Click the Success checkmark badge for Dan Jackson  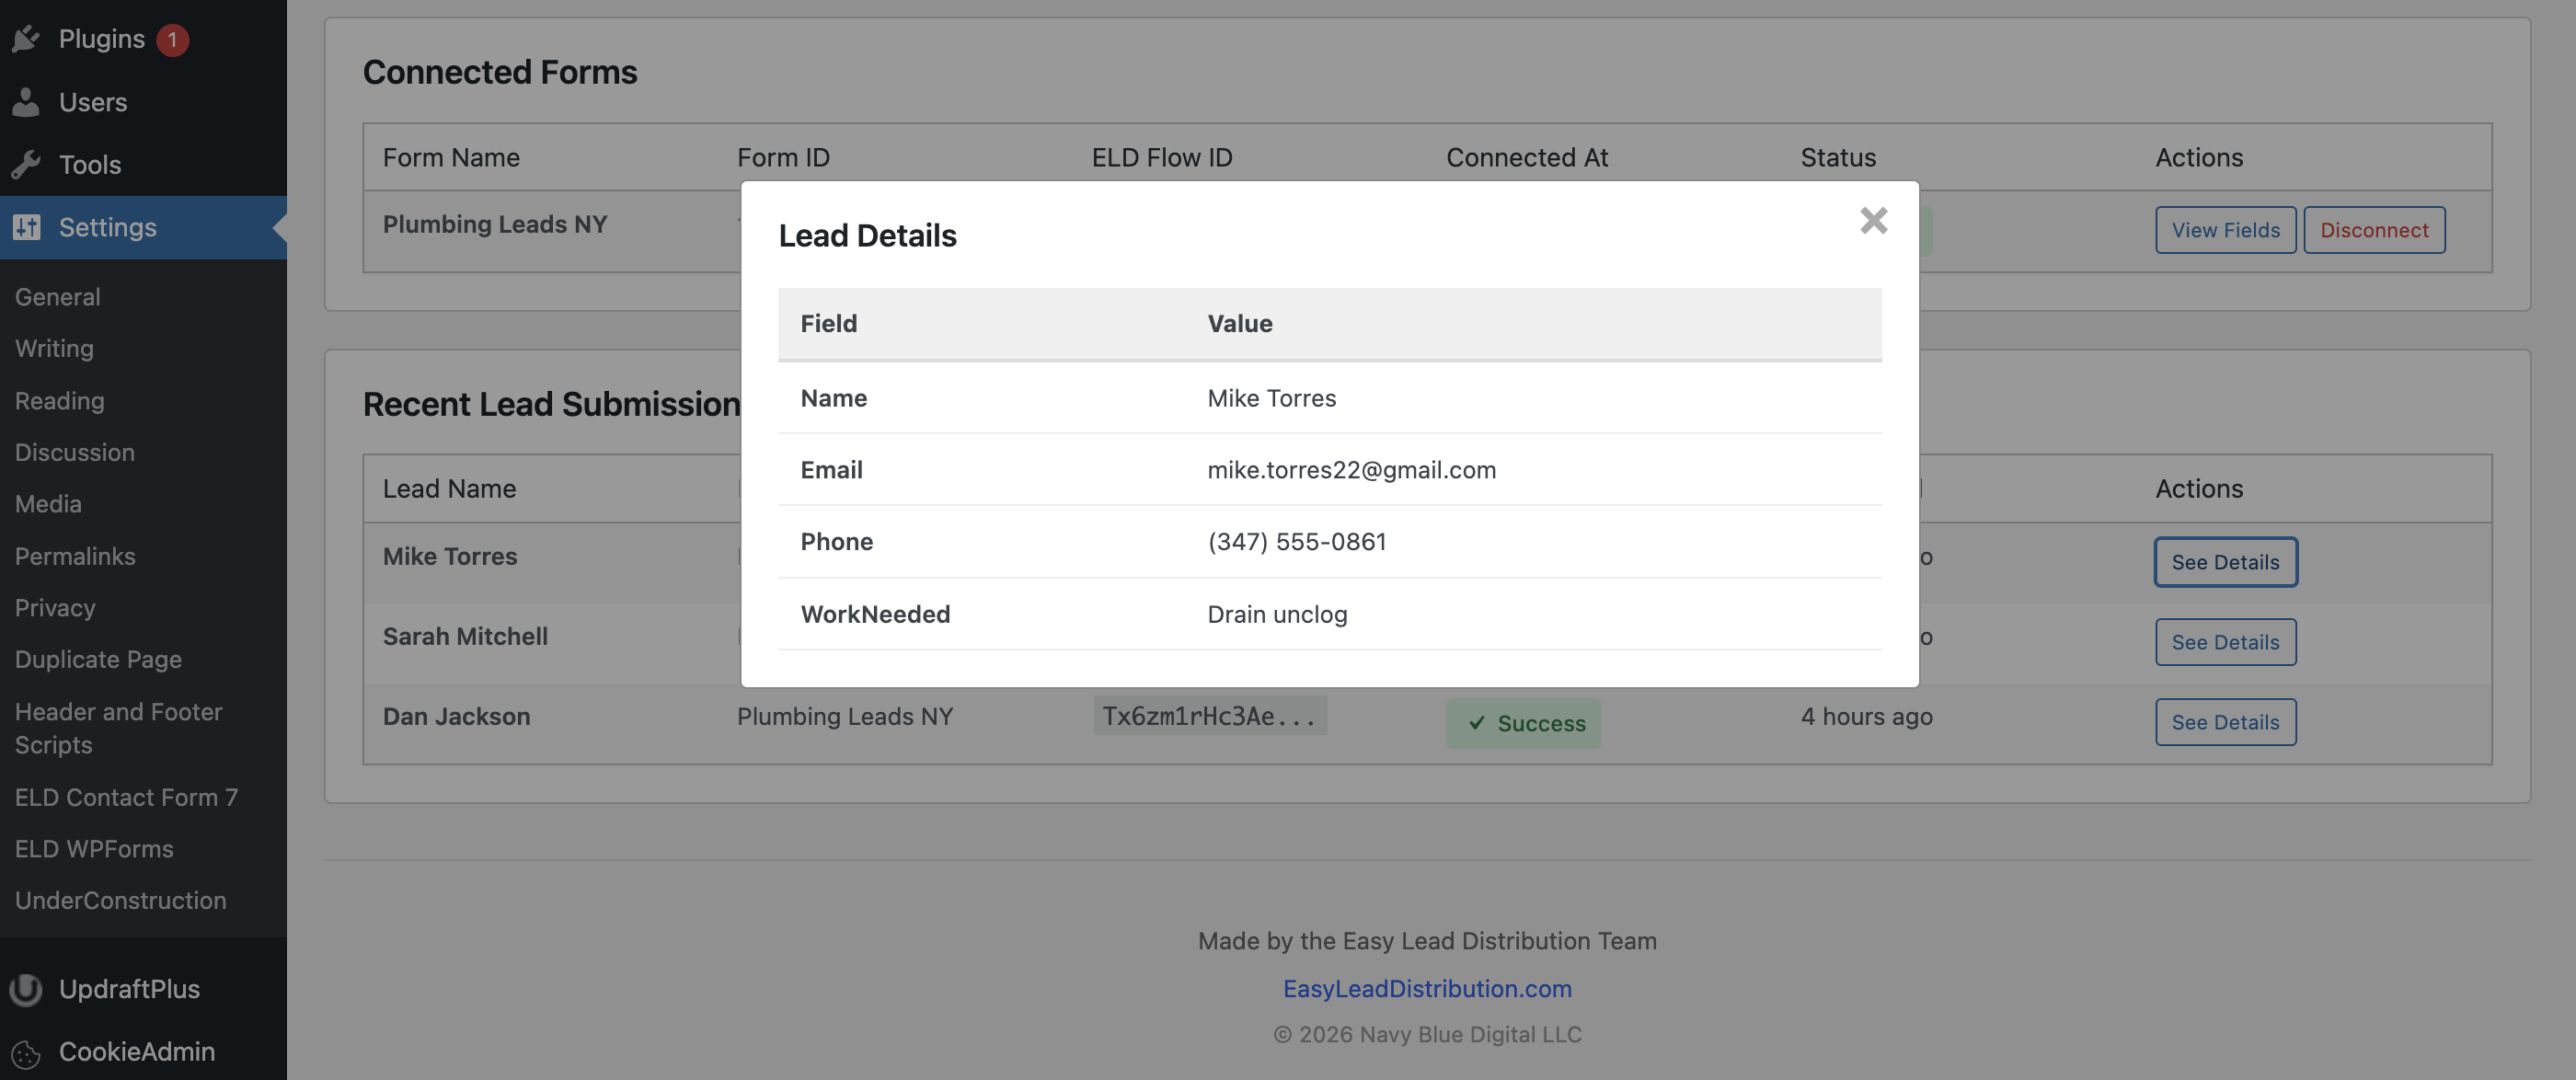click(1523, 722)
